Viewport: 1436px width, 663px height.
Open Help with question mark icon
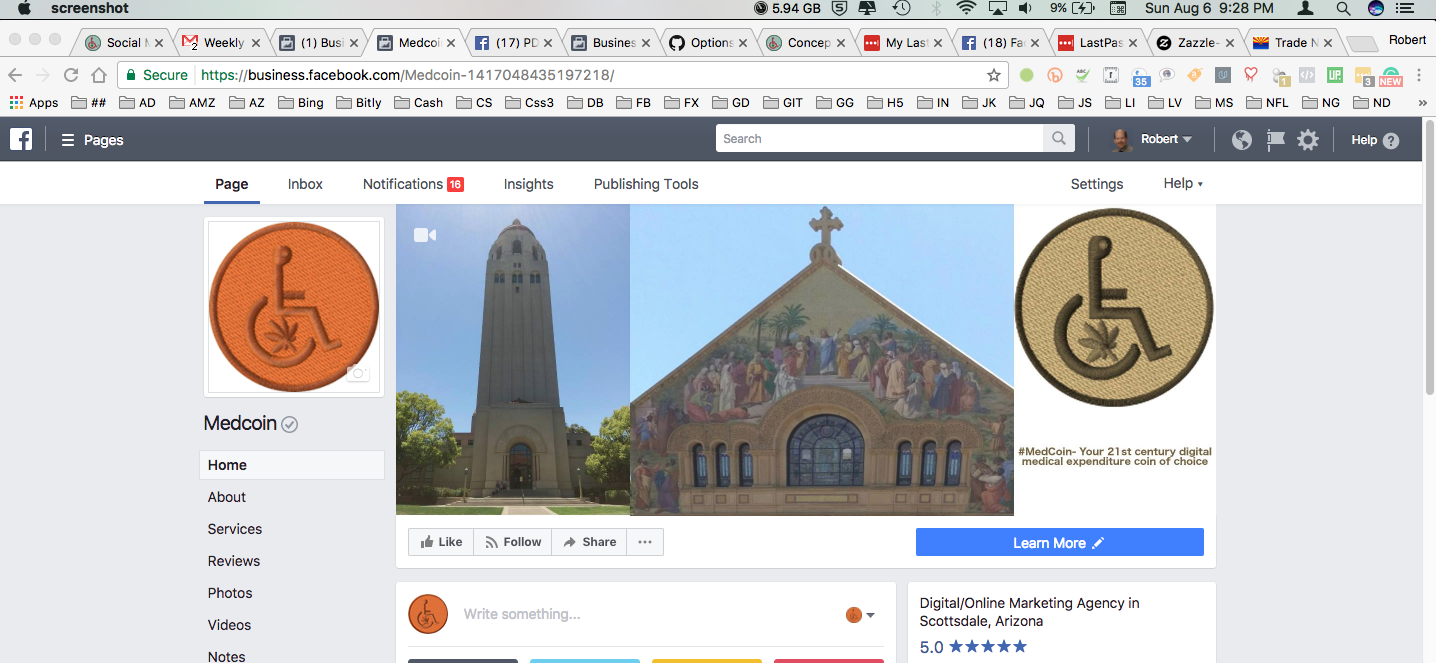pyautogui.click(x=1375, y=140)
